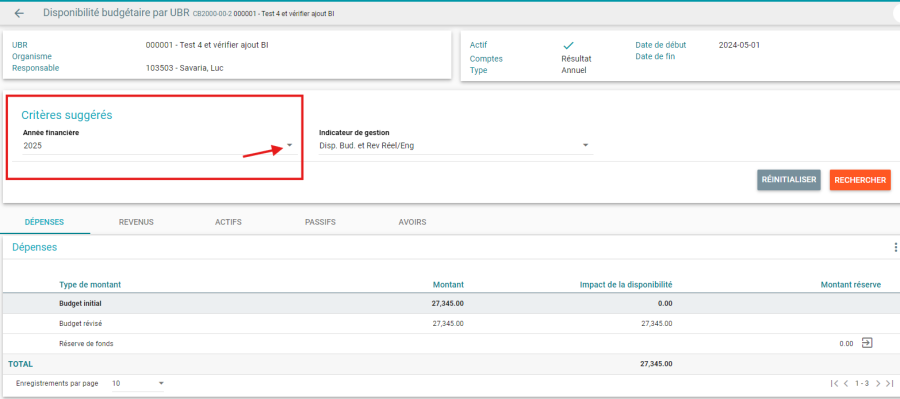Go to the next page of records
900x399 pixels.
pyautogui.click(x=878, y=383)
